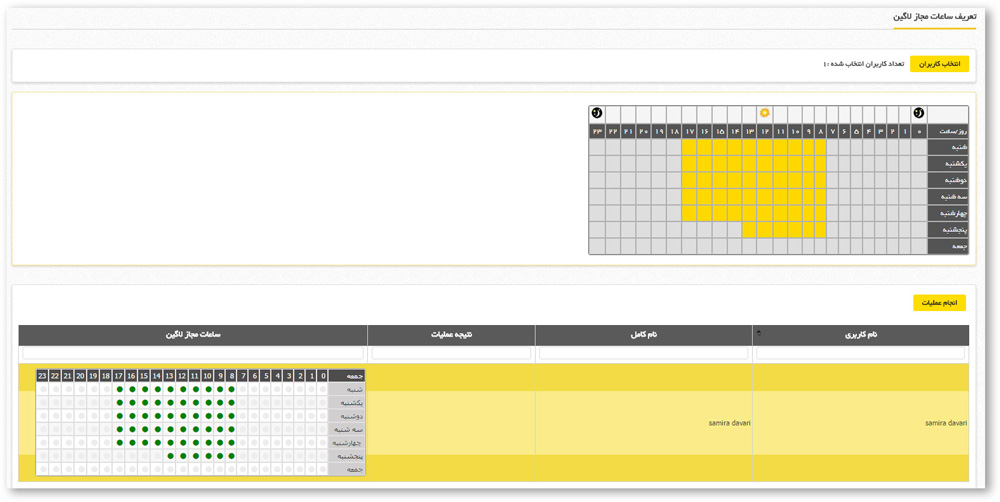
Task: Toggle the شنبه hour 12 cell in the top grid
Action: click(765, 147)
